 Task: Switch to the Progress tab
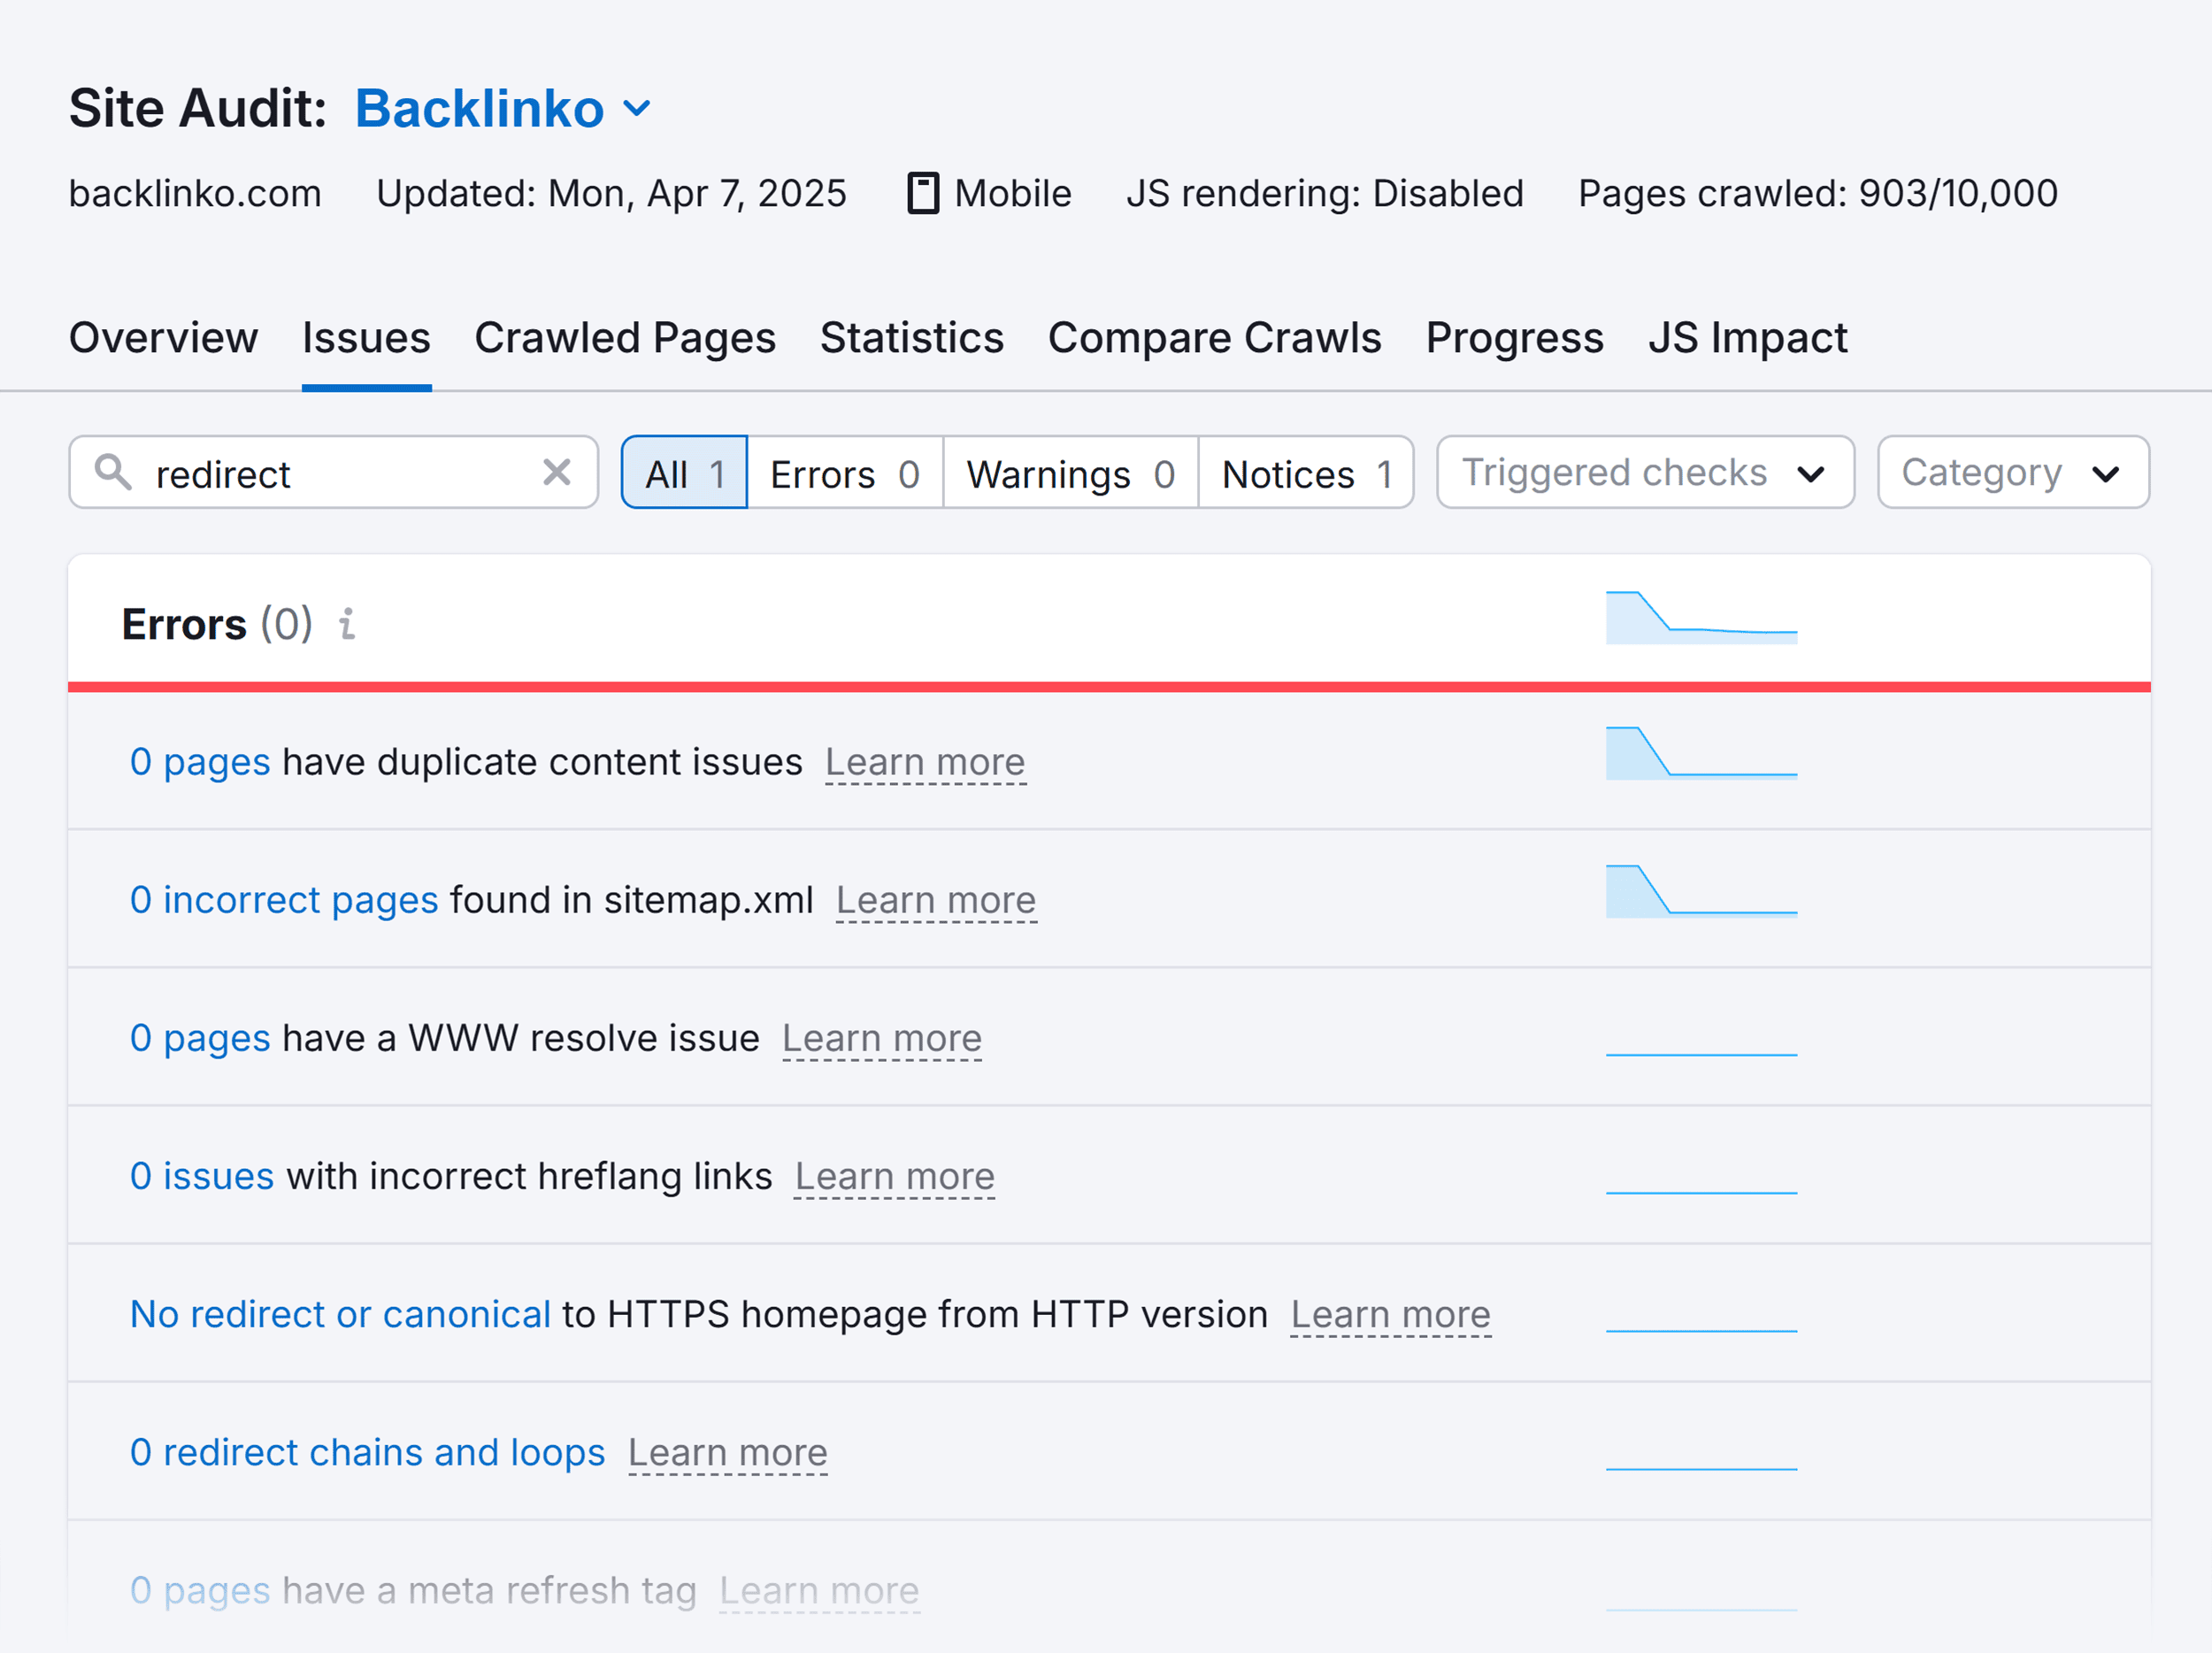1515,338
